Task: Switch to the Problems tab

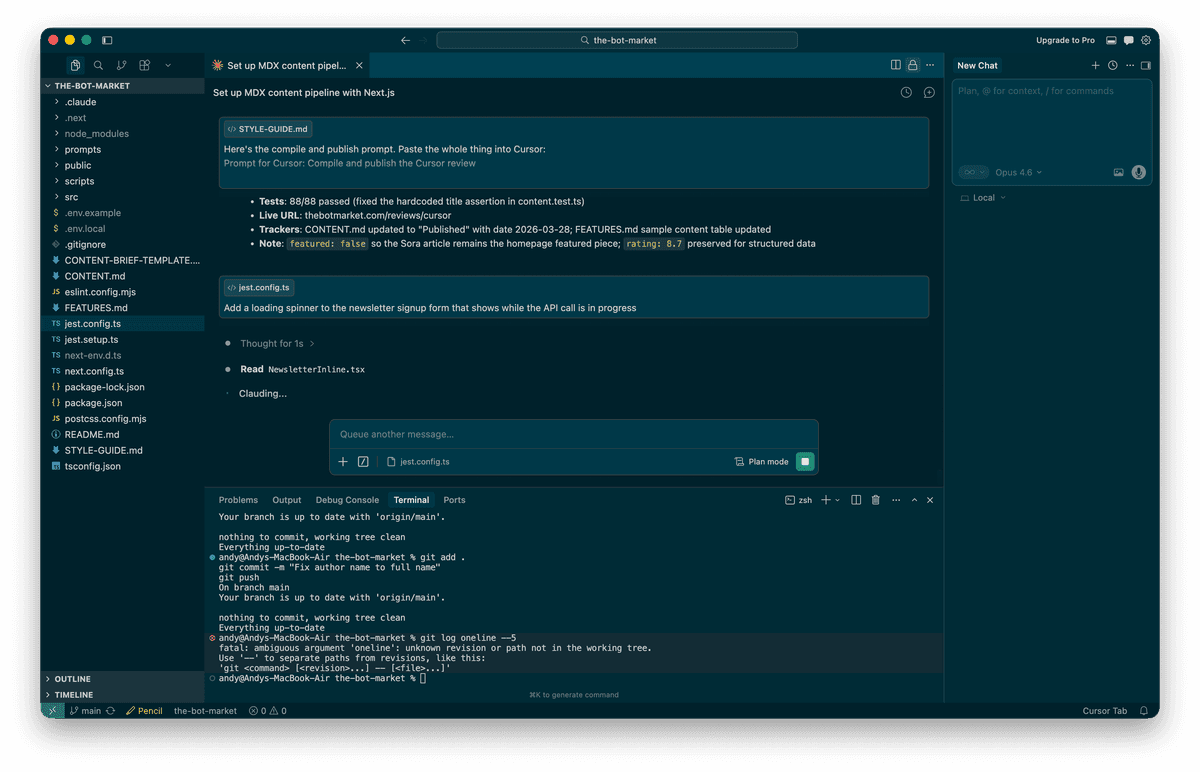Action: [x=238, y=499]
